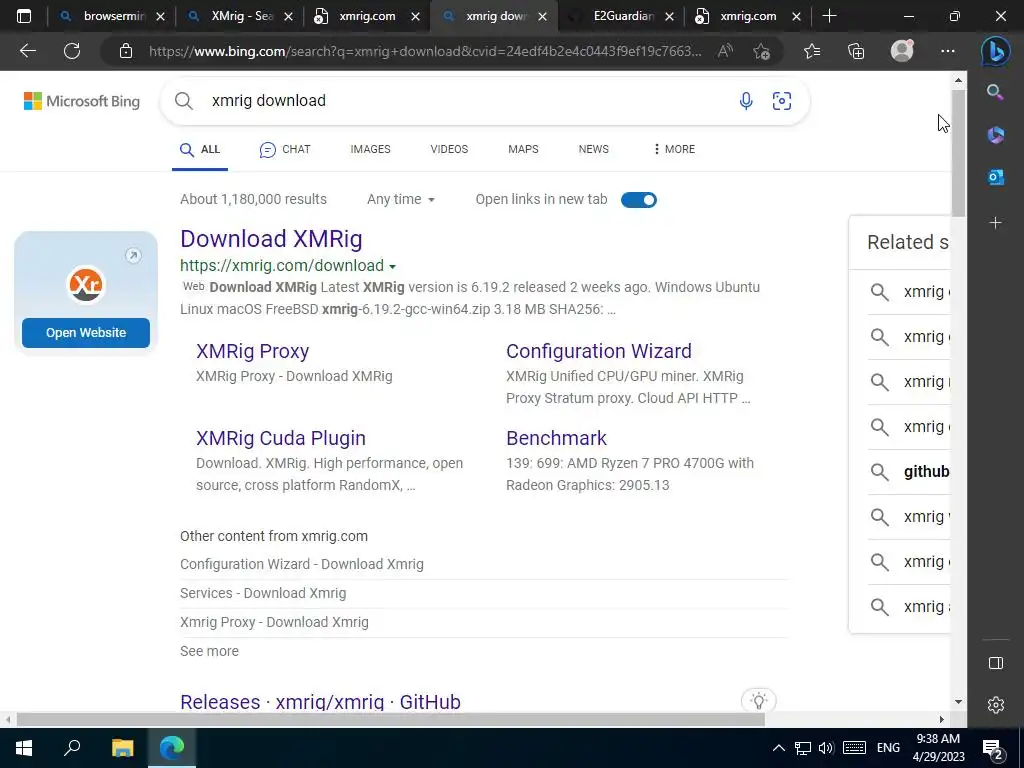The width and height of the screenshot is (1024, 768).
Task: Click the search magnifier in Bing box
Action: (184, 101)
